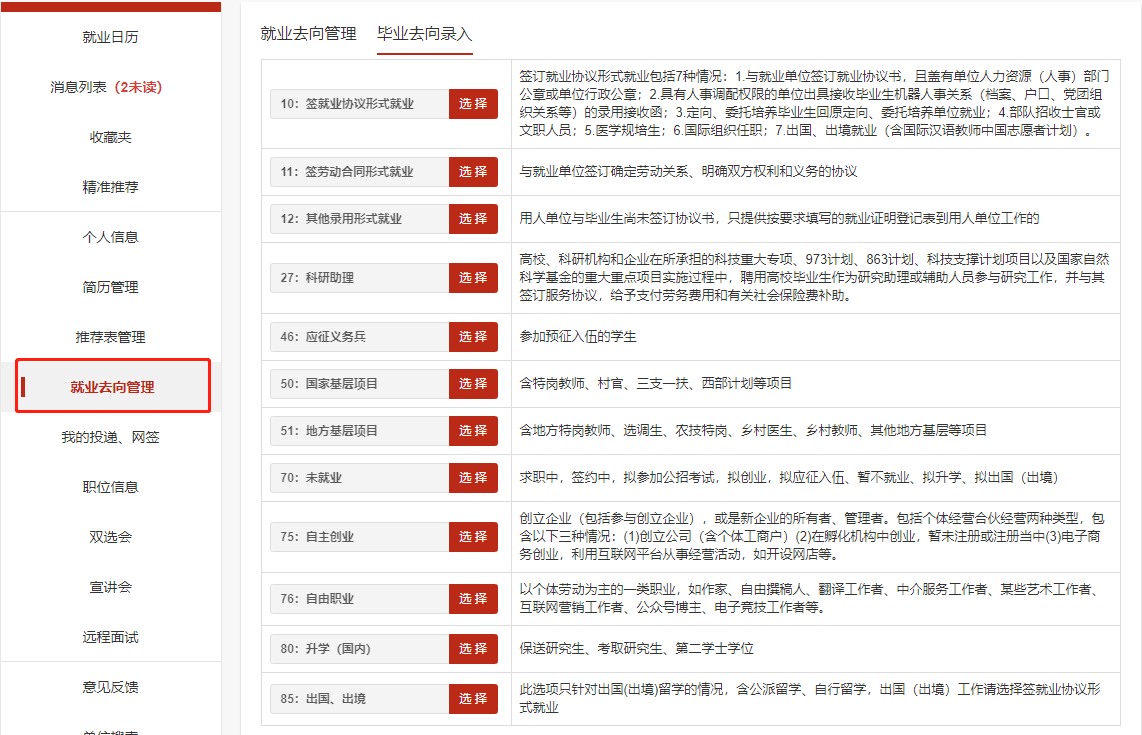Select 其他录用形式就业 option's 选择 button
Screen dimensions: 1142x735
473,219
